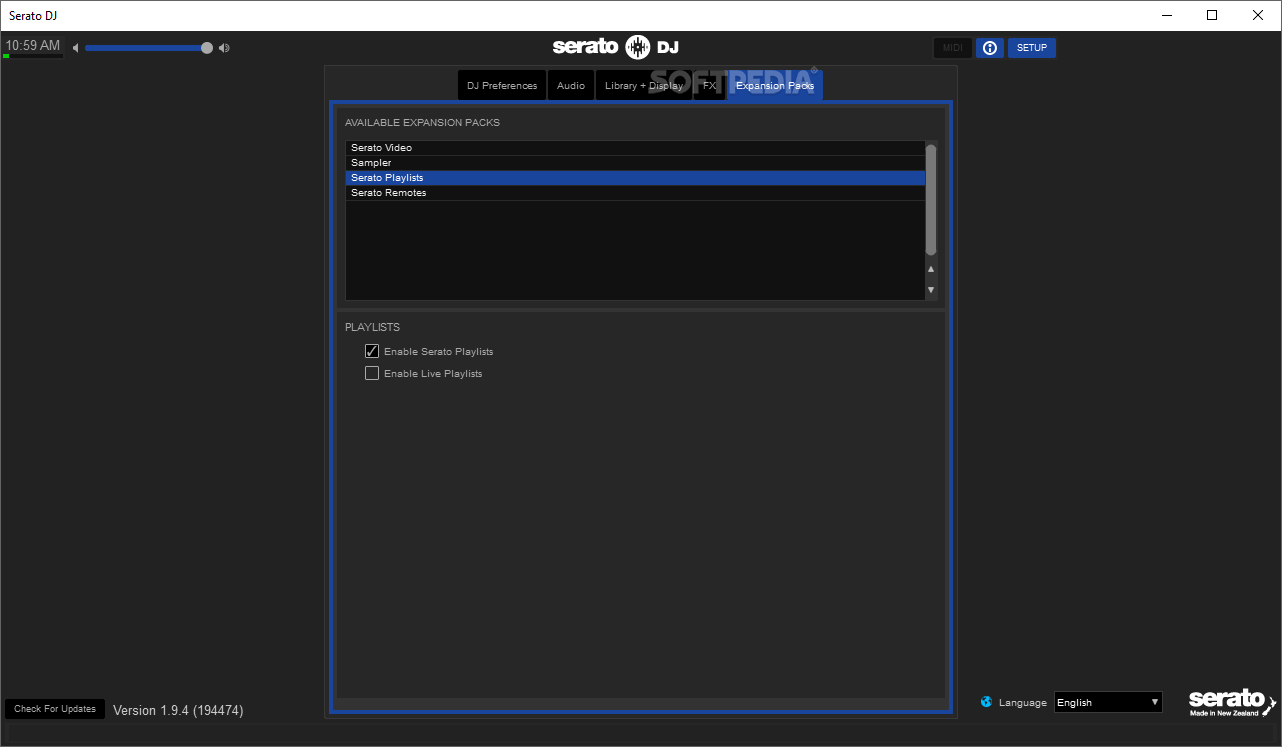Click the Check For Updates button
The width and height of the screenshot is (1282, 747).
tap(55, 709)
